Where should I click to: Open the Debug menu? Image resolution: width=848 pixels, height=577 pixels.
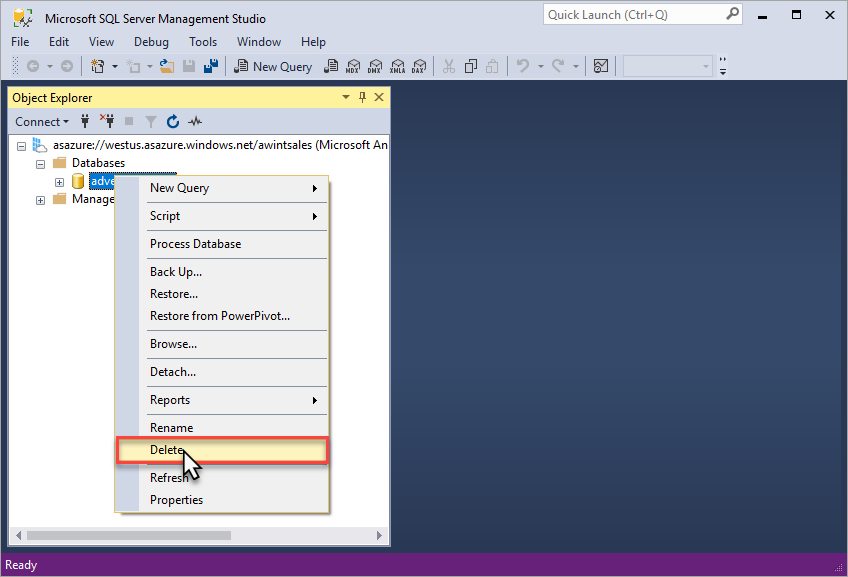(151, 42)
